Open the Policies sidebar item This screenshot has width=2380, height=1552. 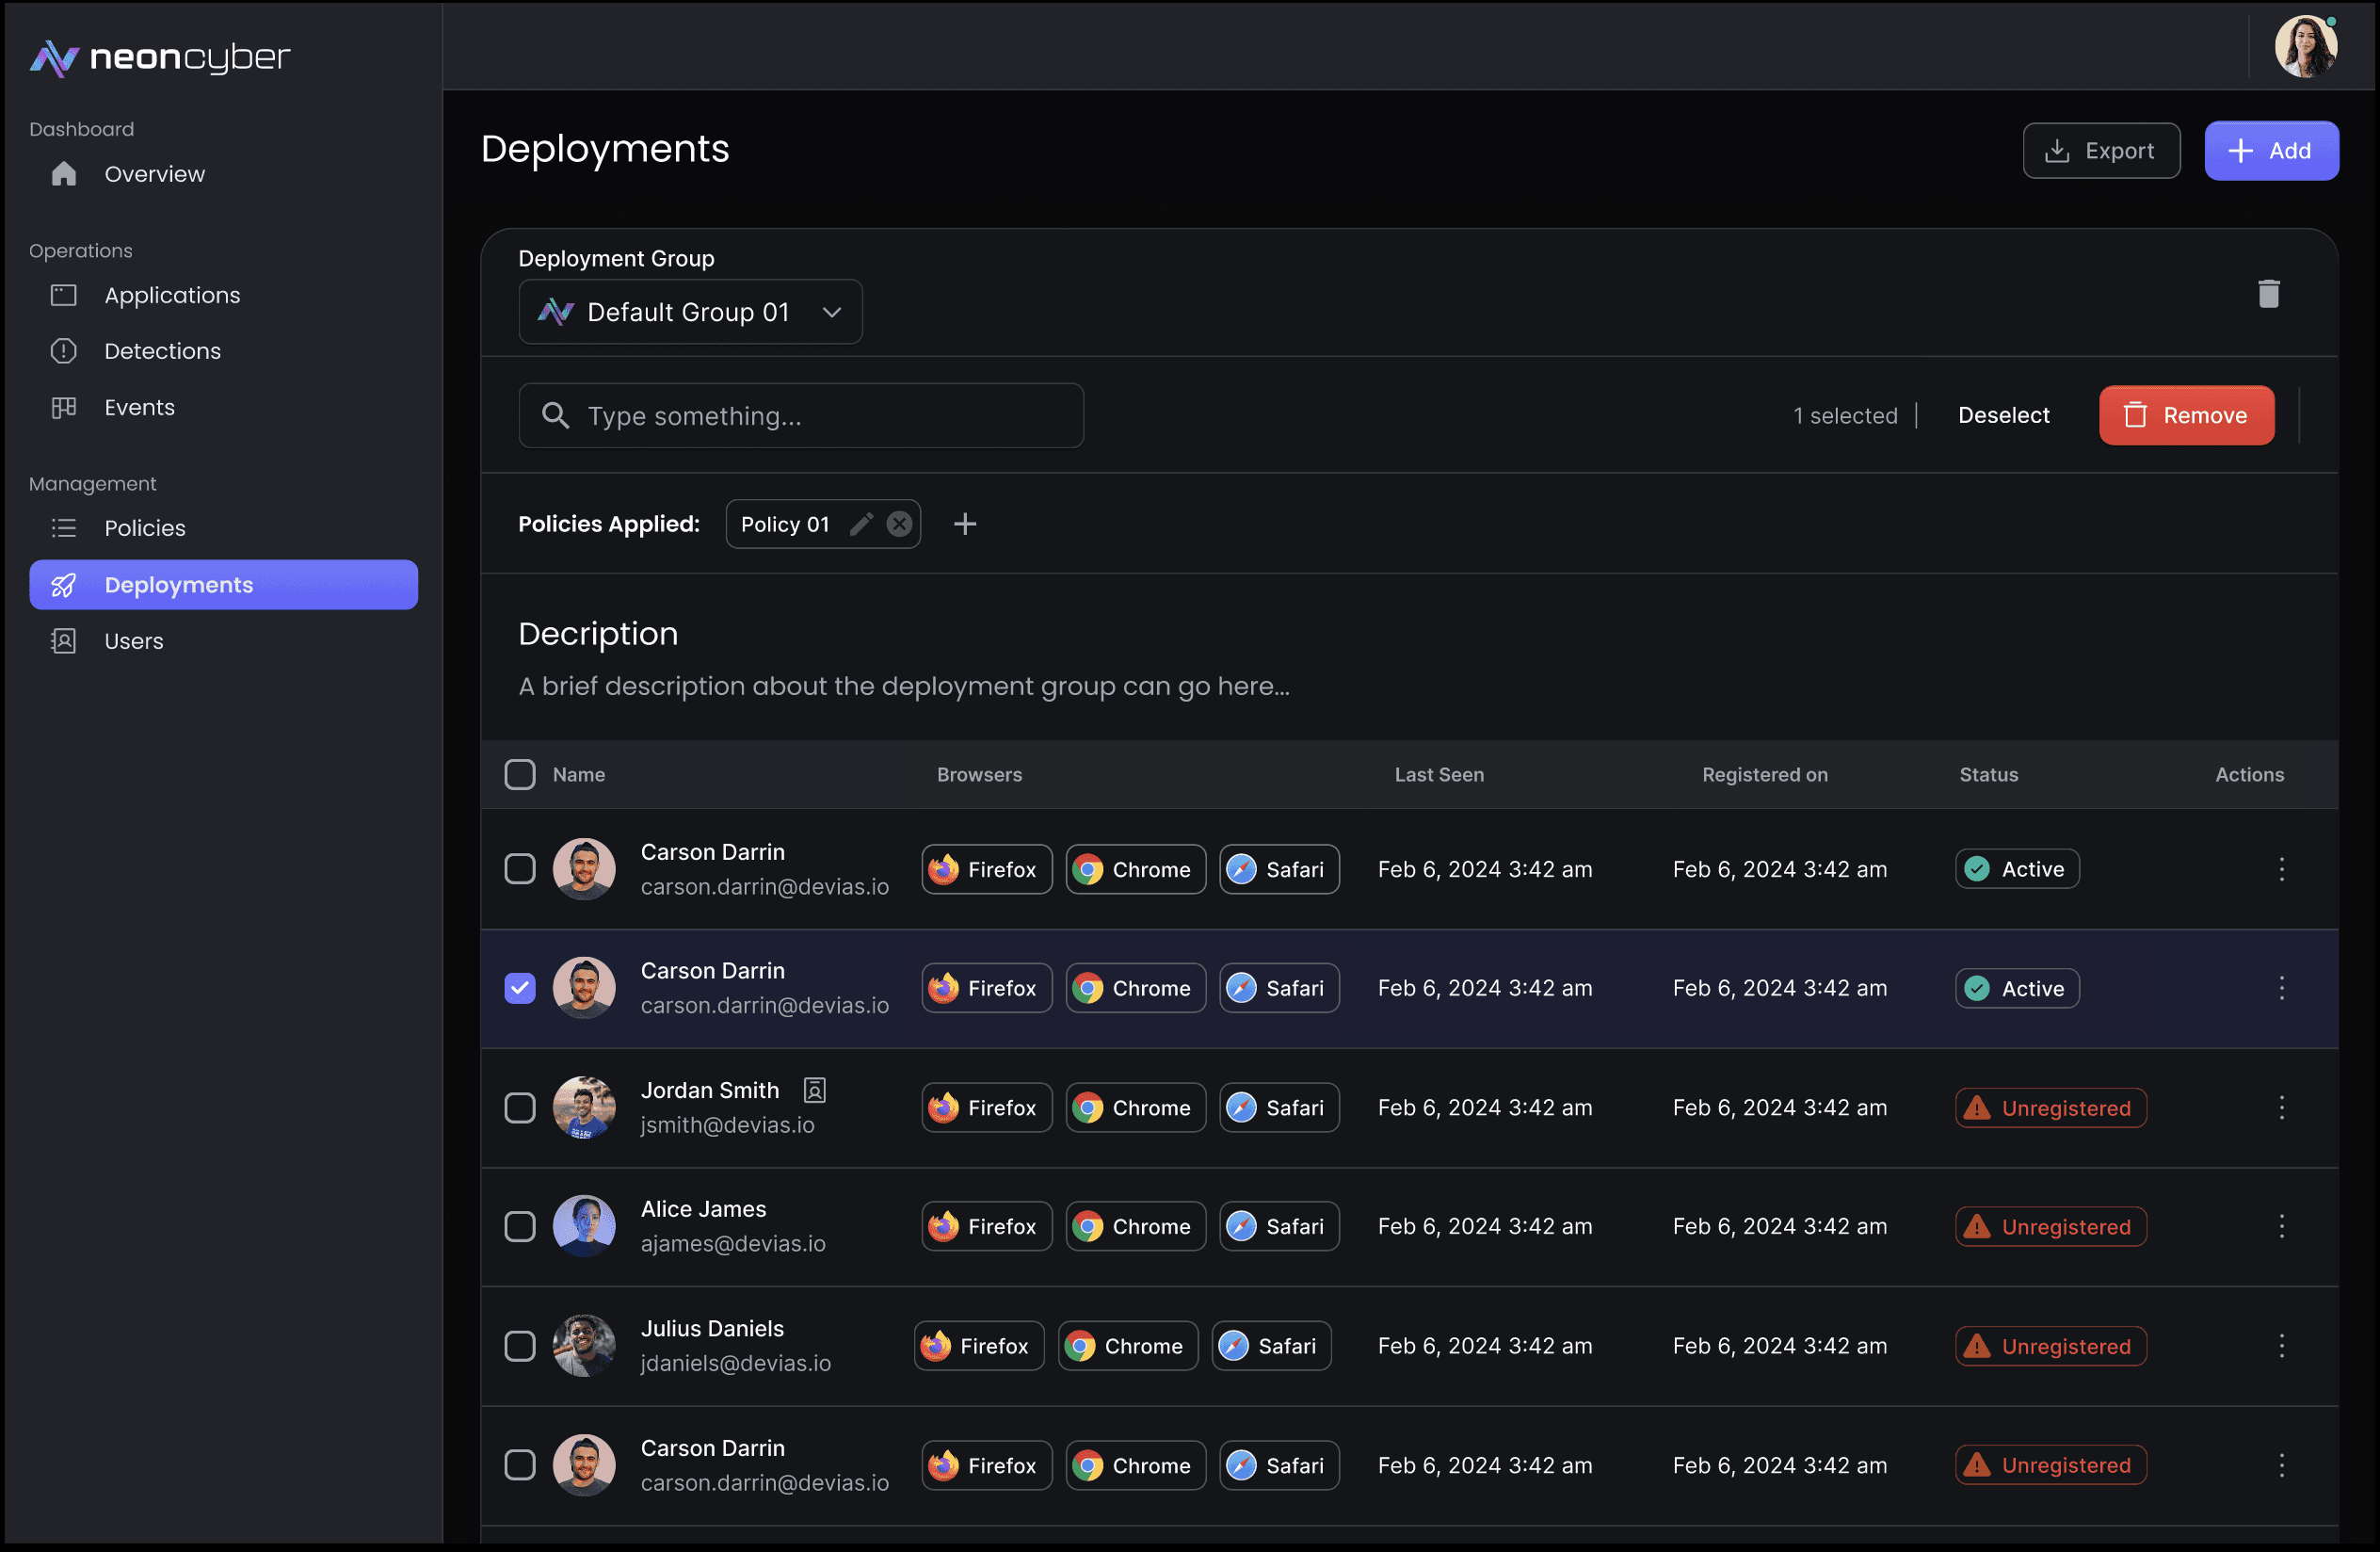pos(145,528)
